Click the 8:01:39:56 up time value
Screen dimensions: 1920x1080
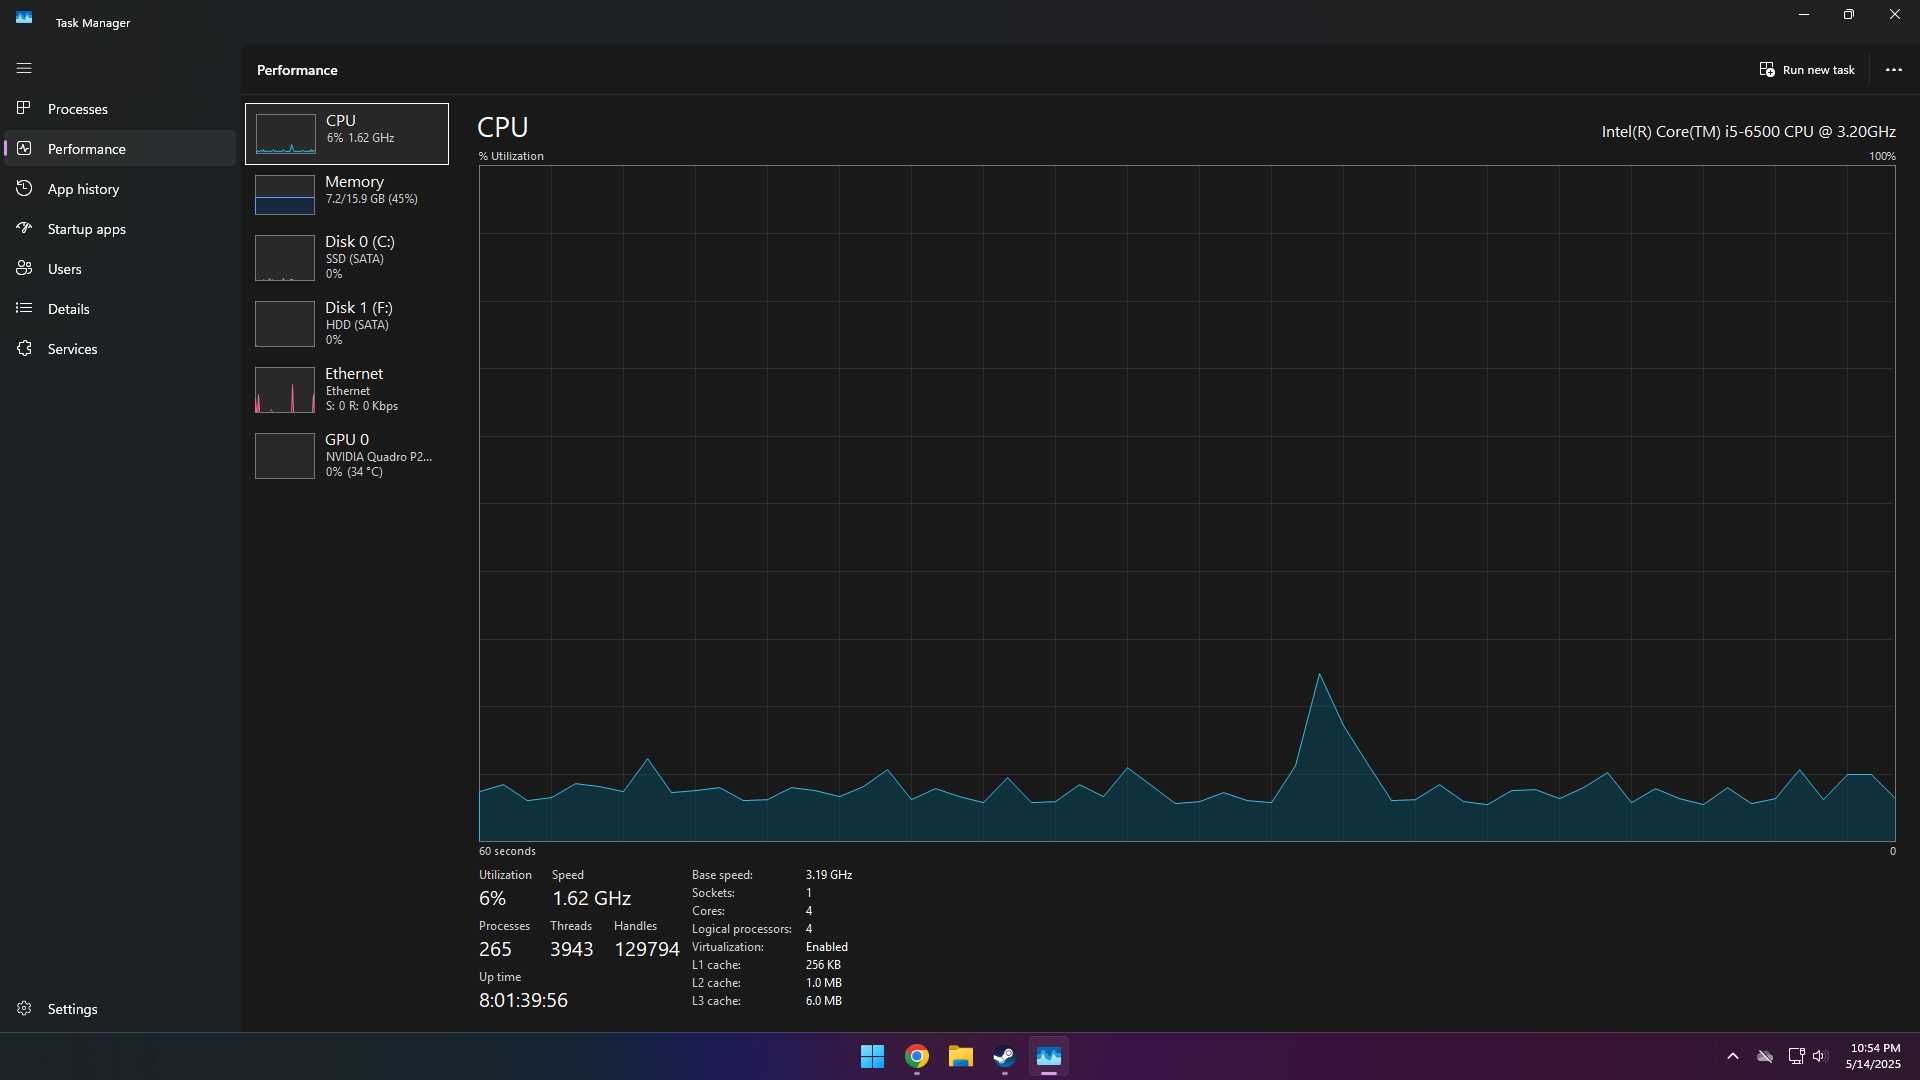523,1000
